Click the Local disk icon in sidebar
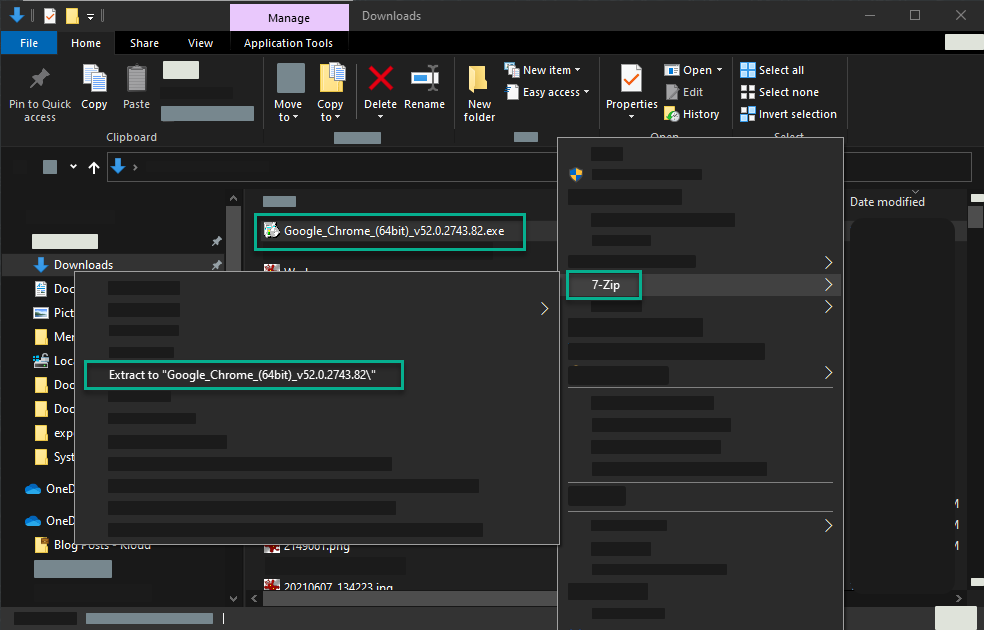 pyautogui.click(x=41, y=361)
